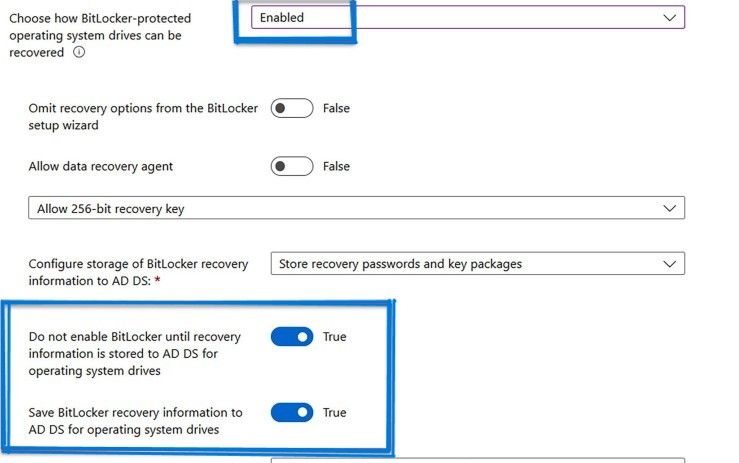Click the chevron arrow on the Enabled dropdown
Viewport: 739px width, 463px height.
coord(669,18)
